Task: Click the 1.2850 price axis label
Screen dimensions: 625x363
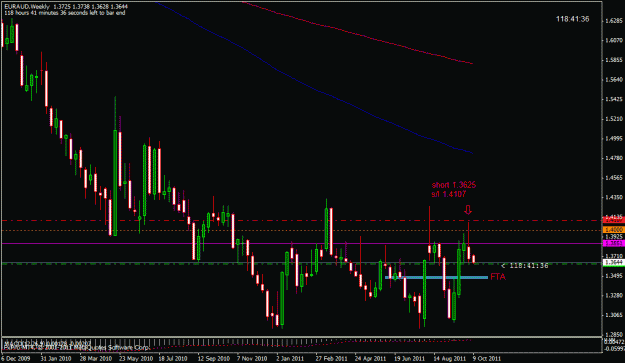Action: [x=614, y=335]
